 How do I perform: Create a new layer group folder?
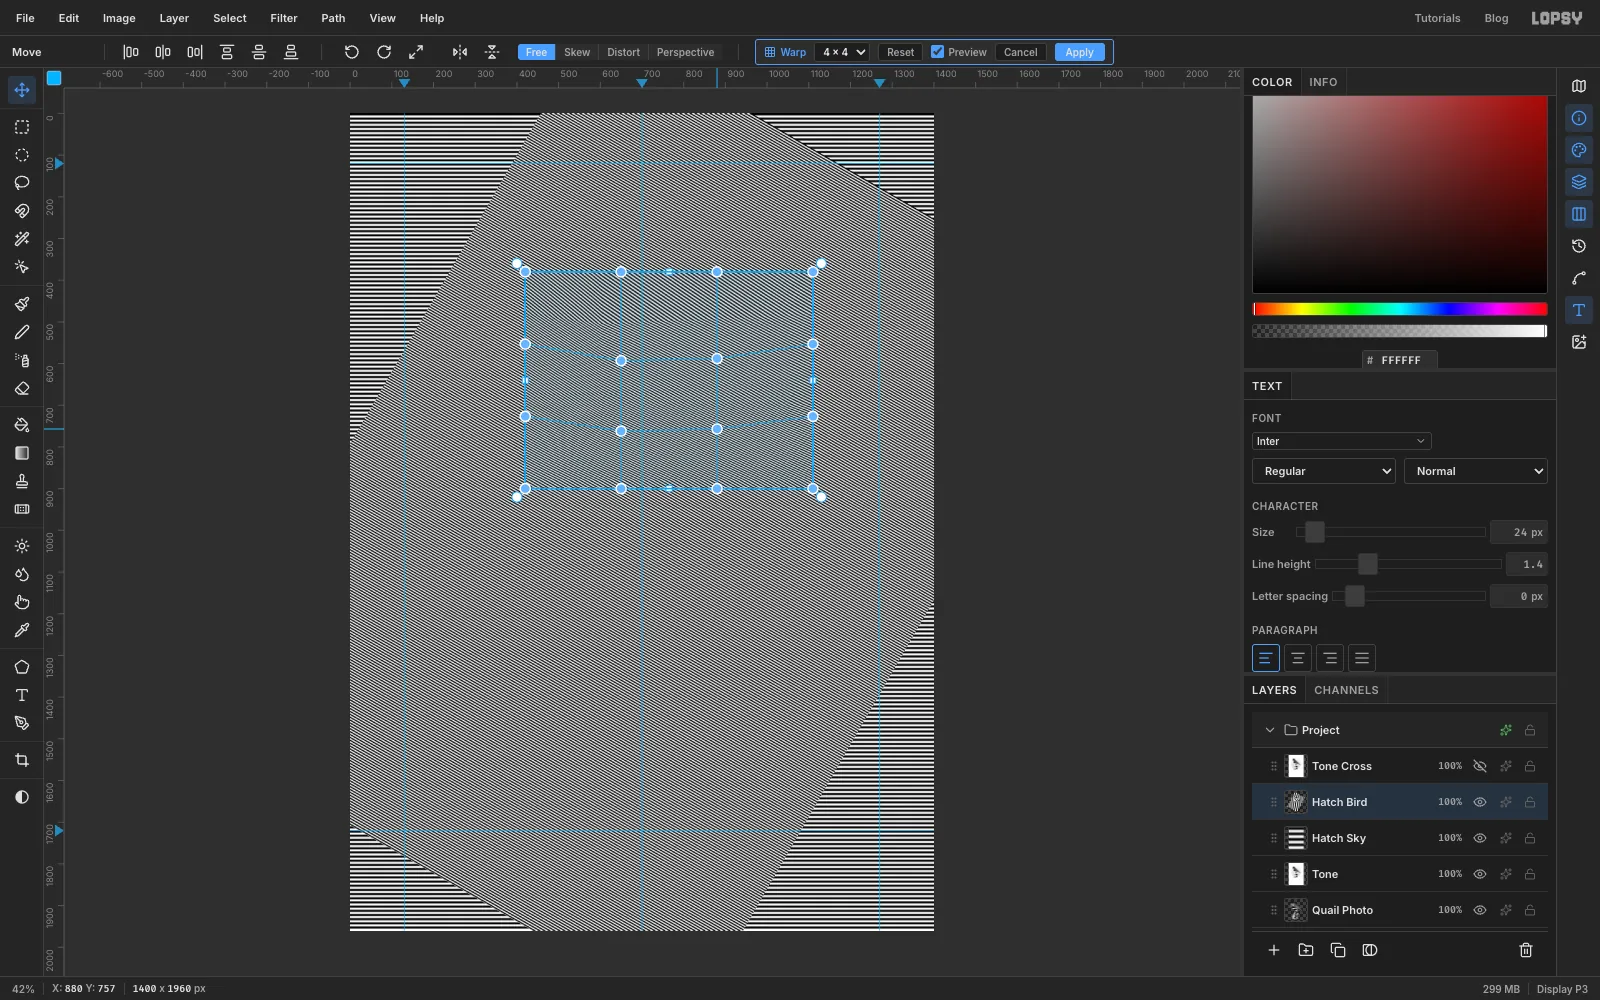[1306, 950]
